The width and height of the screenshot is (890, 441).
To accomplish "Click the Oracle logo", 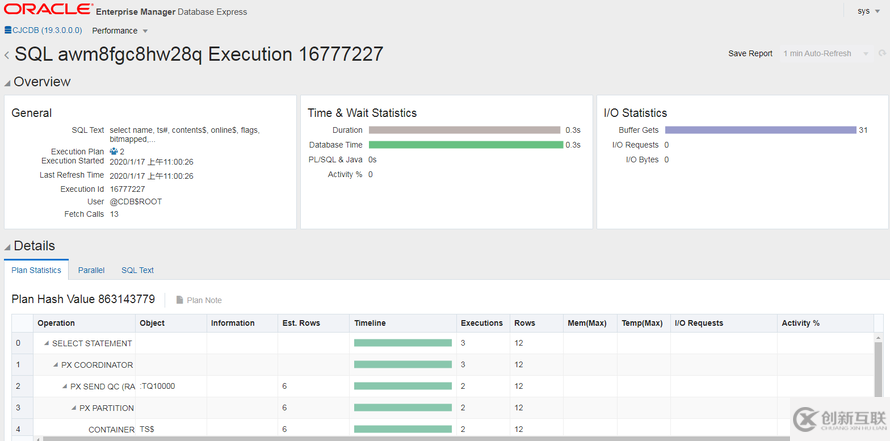I will (x=45, y=11).
